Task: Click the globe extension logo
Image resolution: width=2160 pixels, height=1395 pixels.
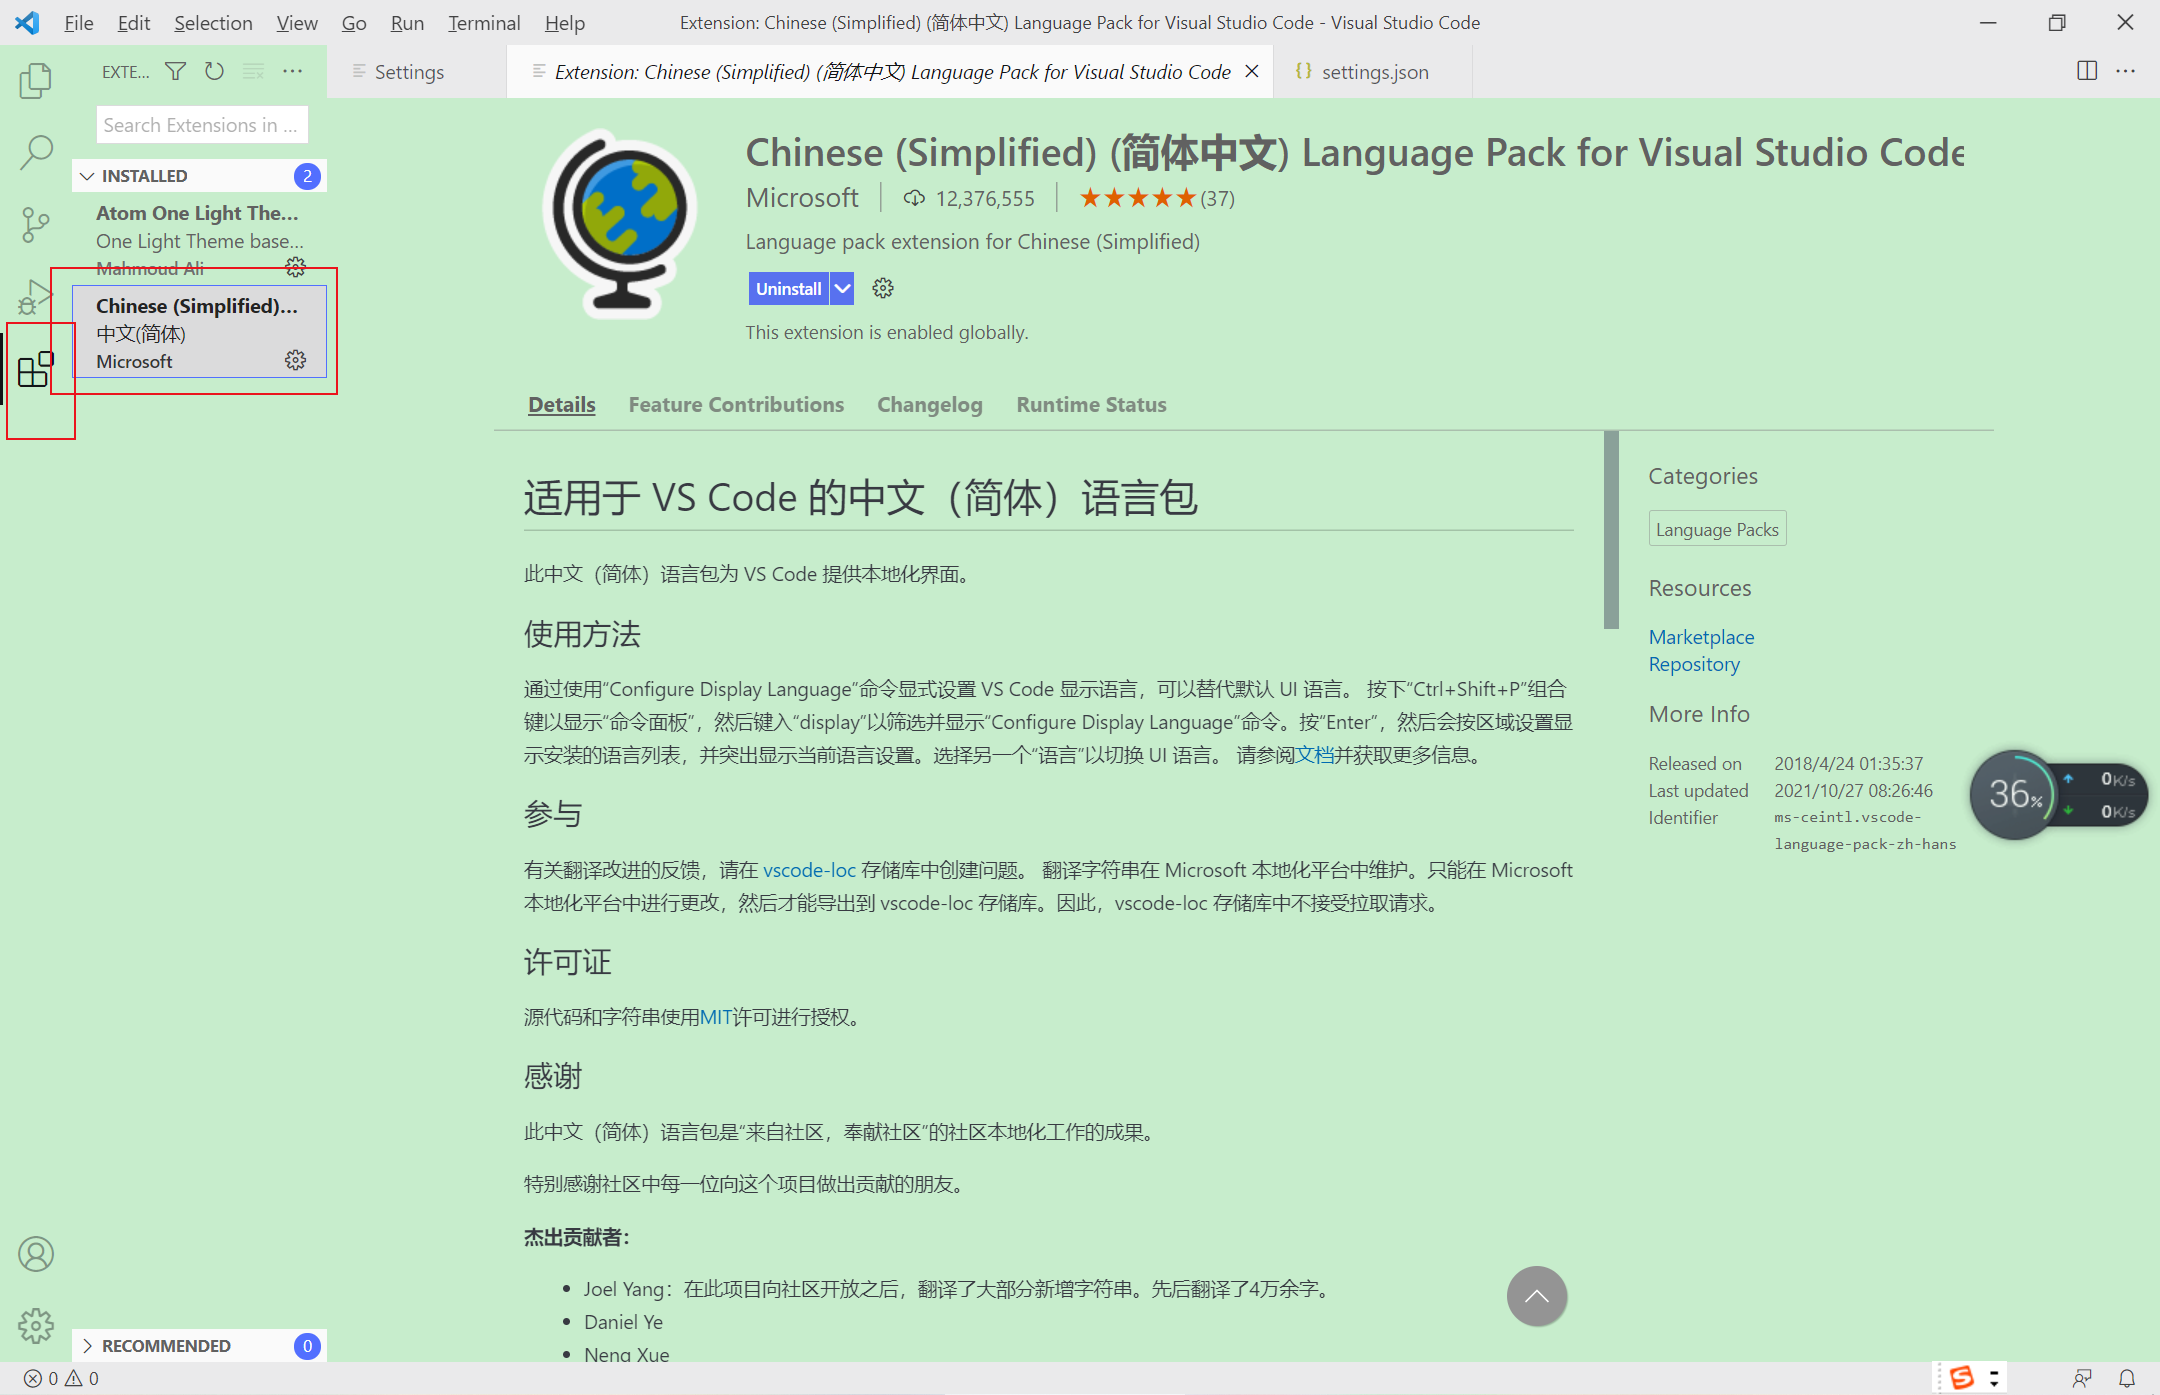Action: (x=621, y=222)
